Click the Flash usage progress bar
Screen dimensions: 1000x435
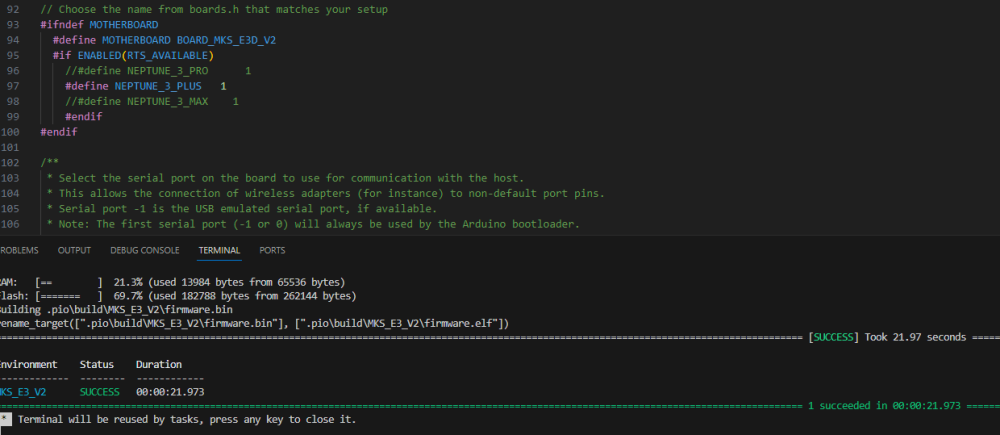pyautogui.click(x=70, y=296)
